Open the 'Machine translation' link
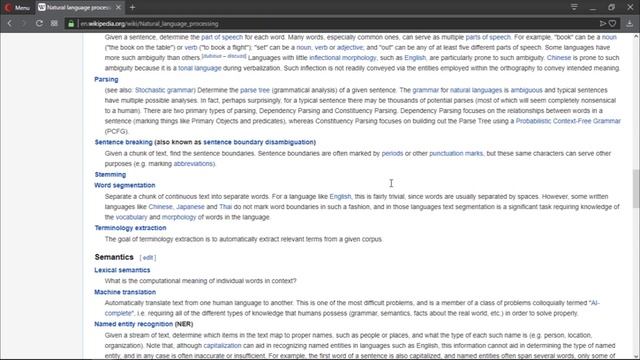Image resolution: width=640 pixels, height=360 pixels. point(125,292)
